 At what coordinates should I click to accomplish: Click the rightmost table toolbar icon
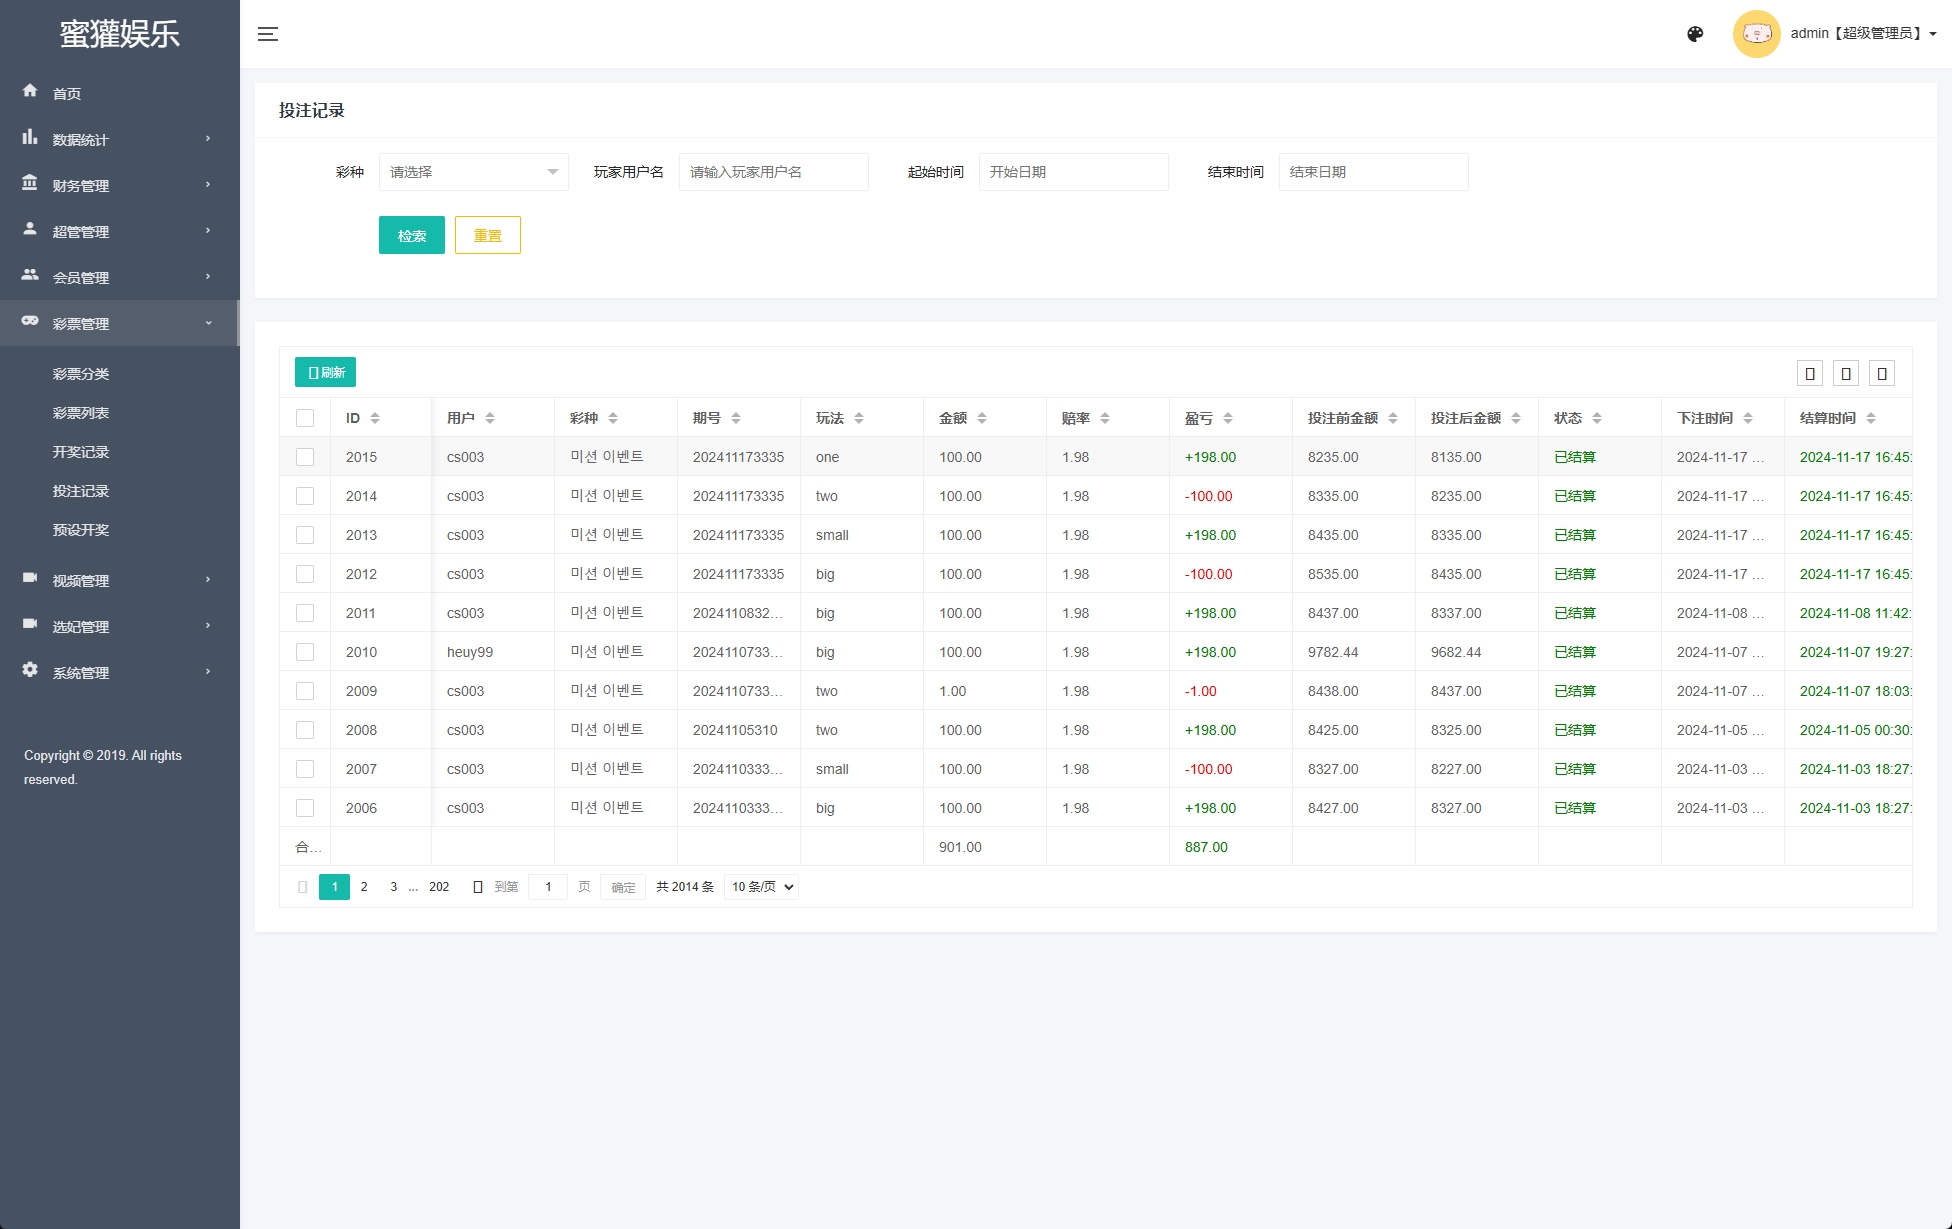pyautogui.click(x=1882, y=373)
